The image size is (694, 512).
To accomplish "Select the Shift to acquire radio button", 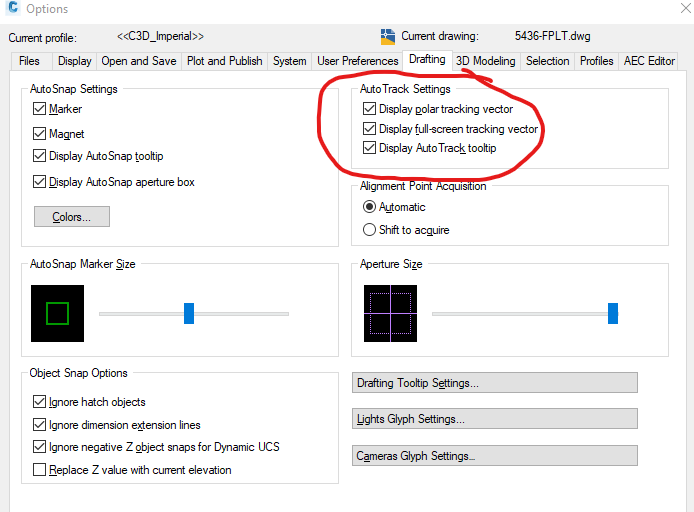I will [x=369, y=230].
